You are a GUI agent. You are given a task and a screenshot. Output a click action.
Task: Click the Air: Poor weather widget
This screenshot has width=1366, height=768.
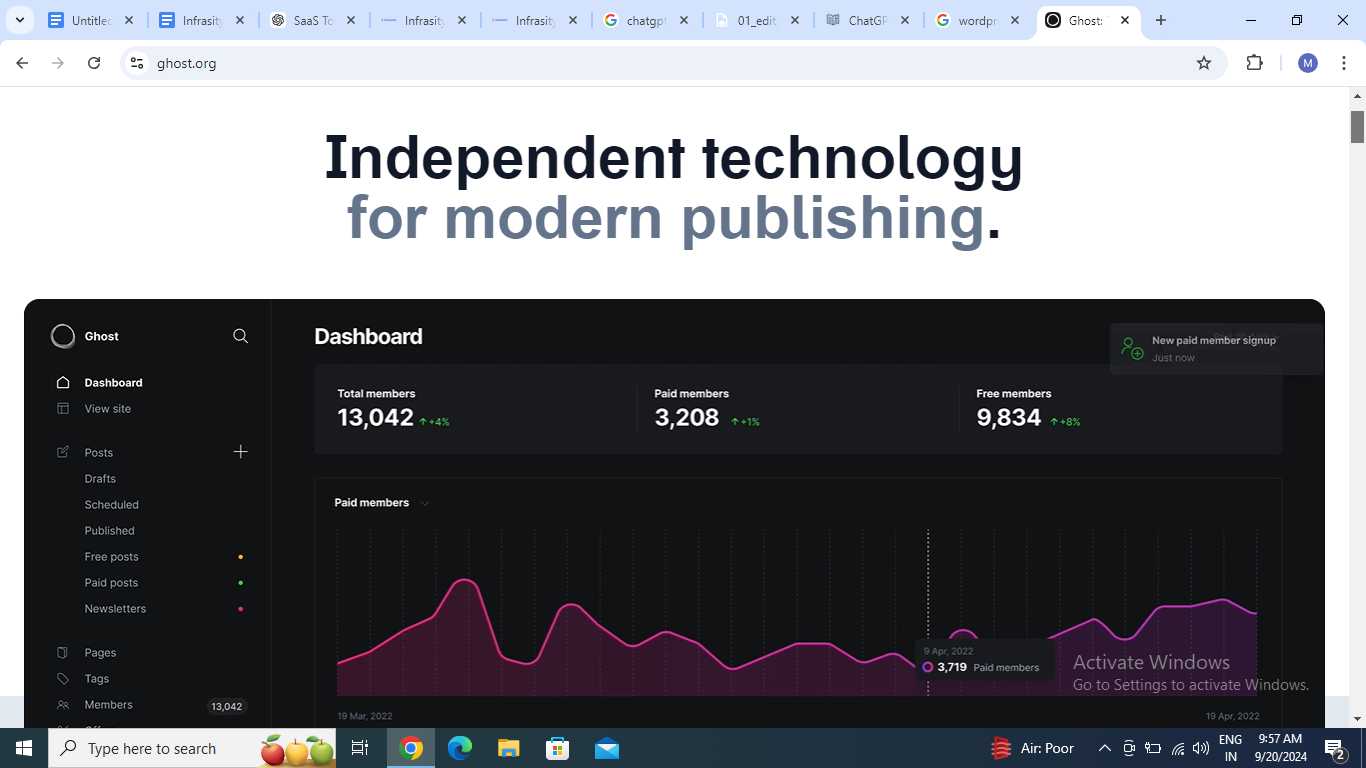[x=1033, y=748]
